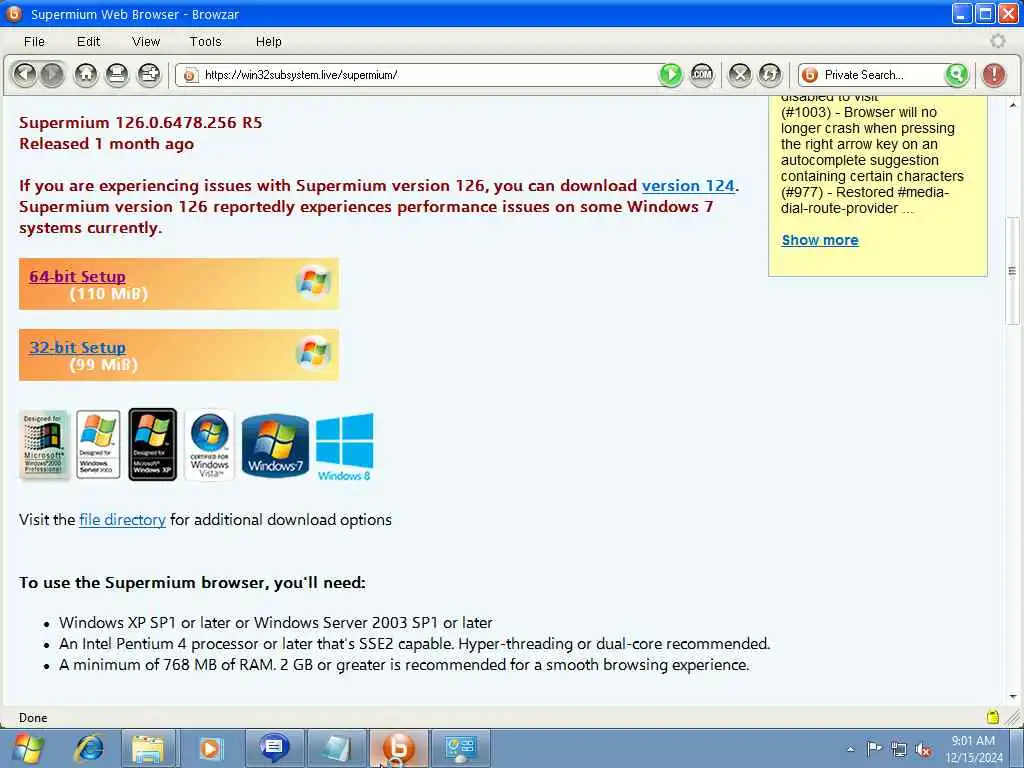Screen dimensions: 1024x768
Task: Open Windows Explorer folder in the taskbar
Action: click(x=148, y=748)
